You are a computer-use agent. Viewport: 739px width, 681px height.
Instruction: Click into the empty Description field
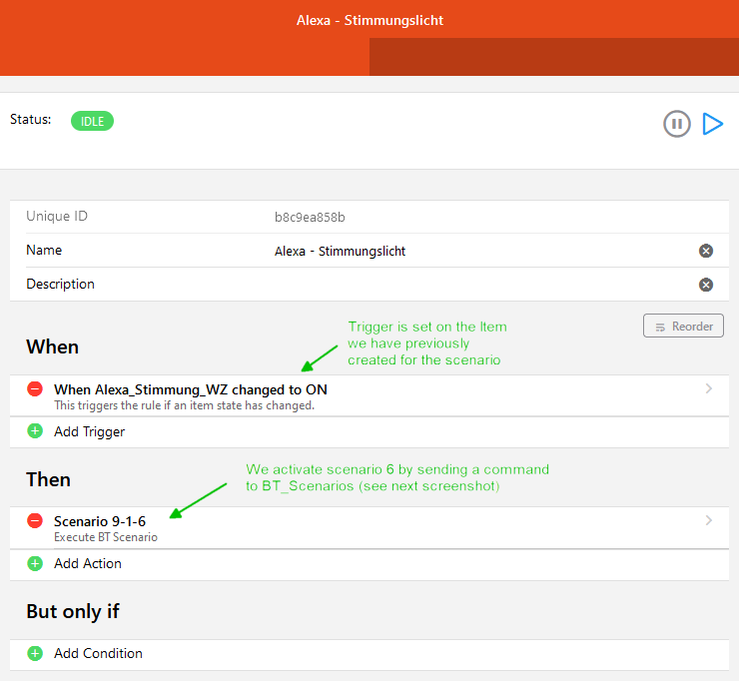[x=481, y=285]
